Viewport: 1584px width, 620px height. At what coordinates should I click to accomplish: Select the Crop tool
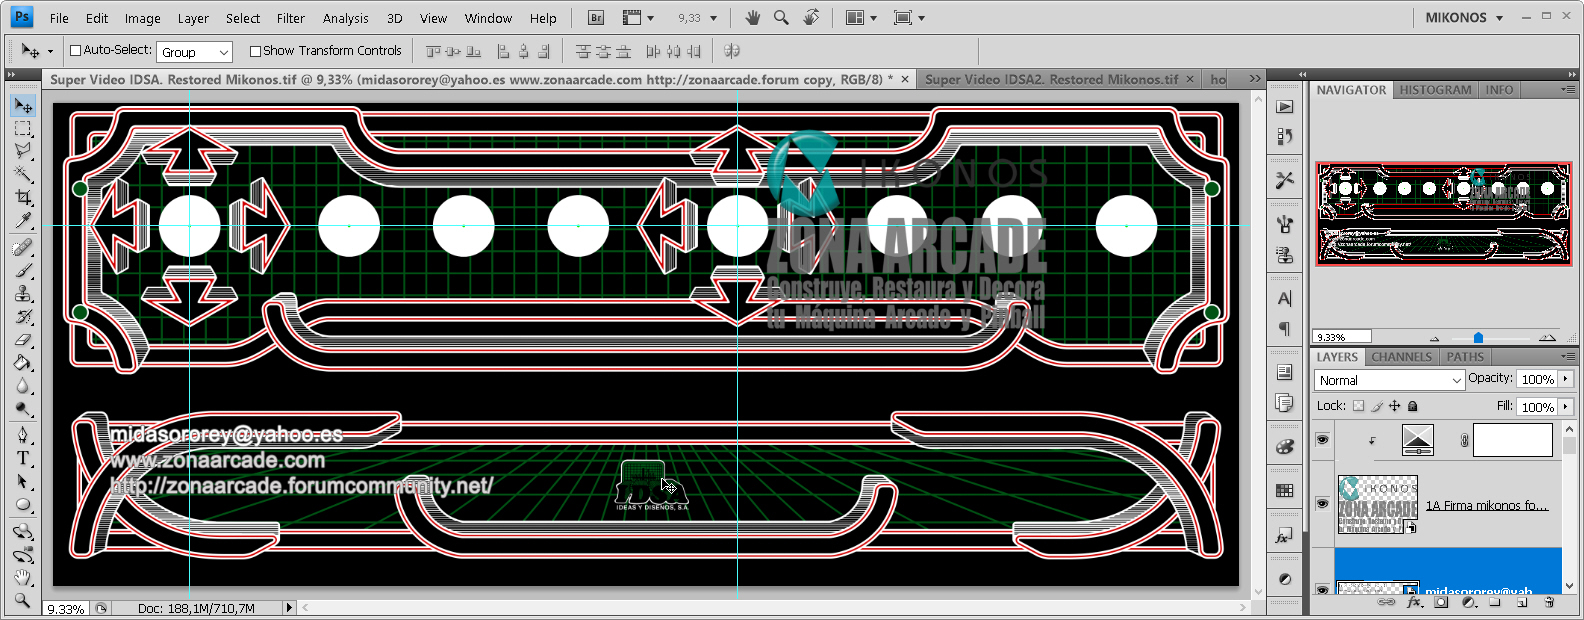point(22,198)
